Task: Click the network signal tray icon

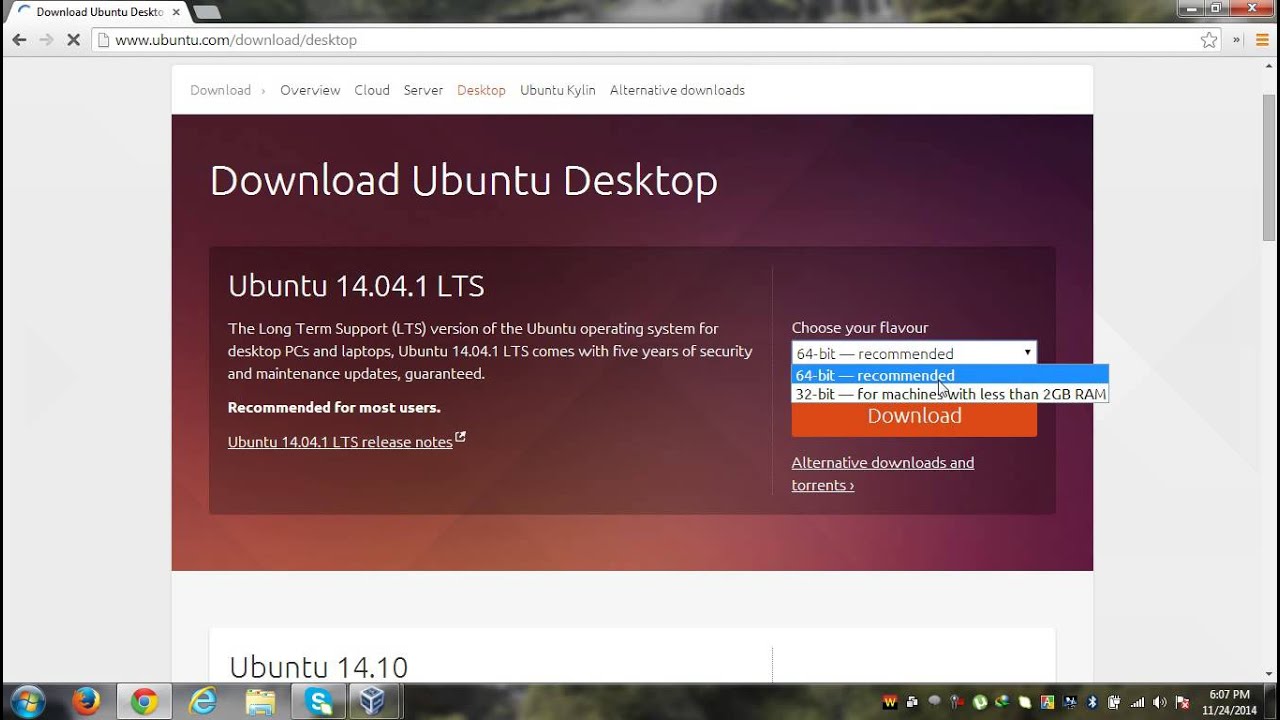Action: click(x=1137, y=702)
